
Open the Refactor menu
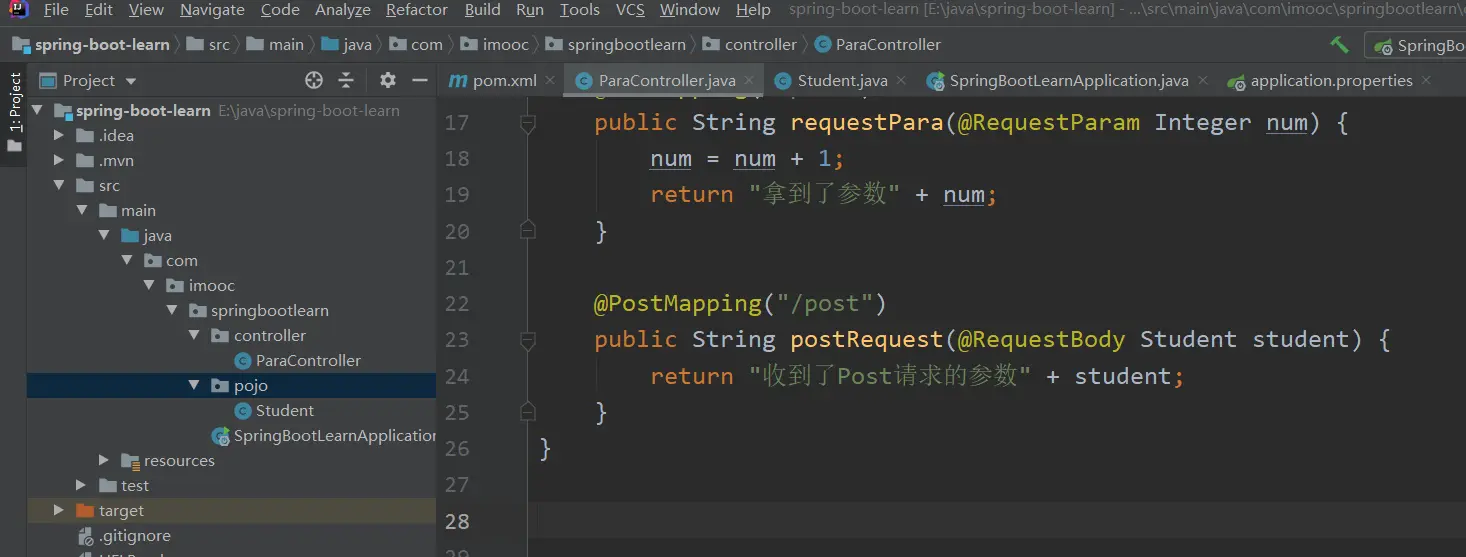[x=416, y=10]
